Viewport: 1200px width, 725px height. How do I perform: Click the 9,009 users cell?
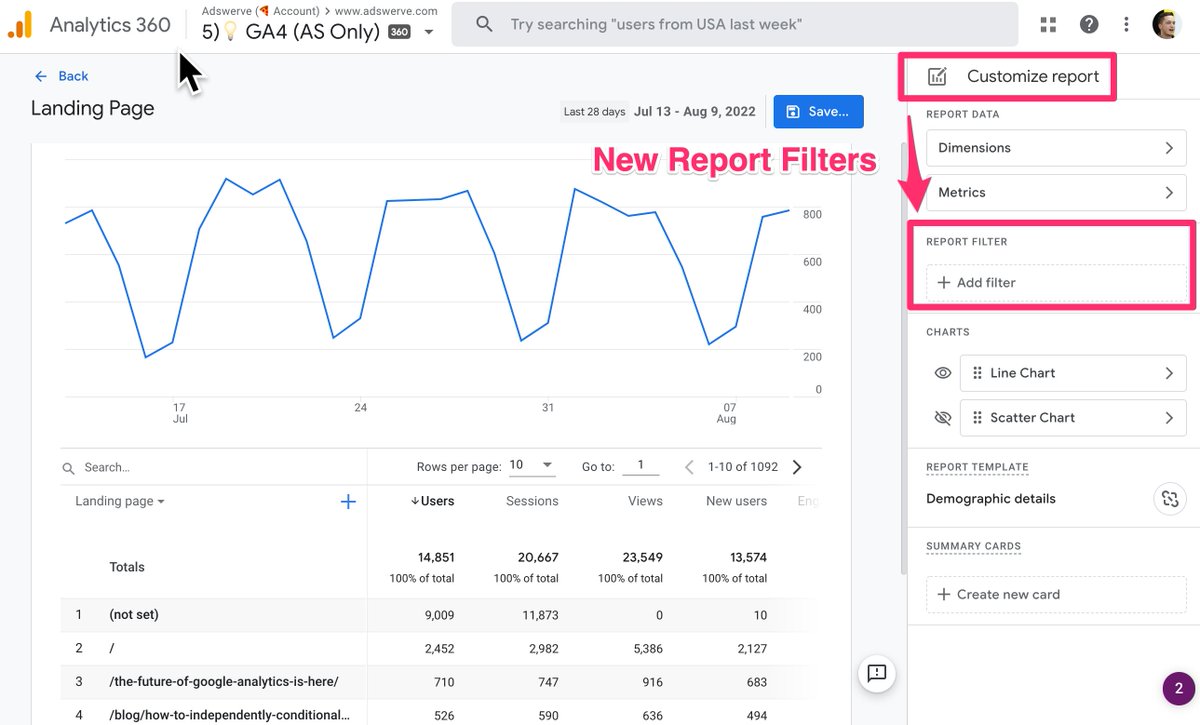click(439, 615)
